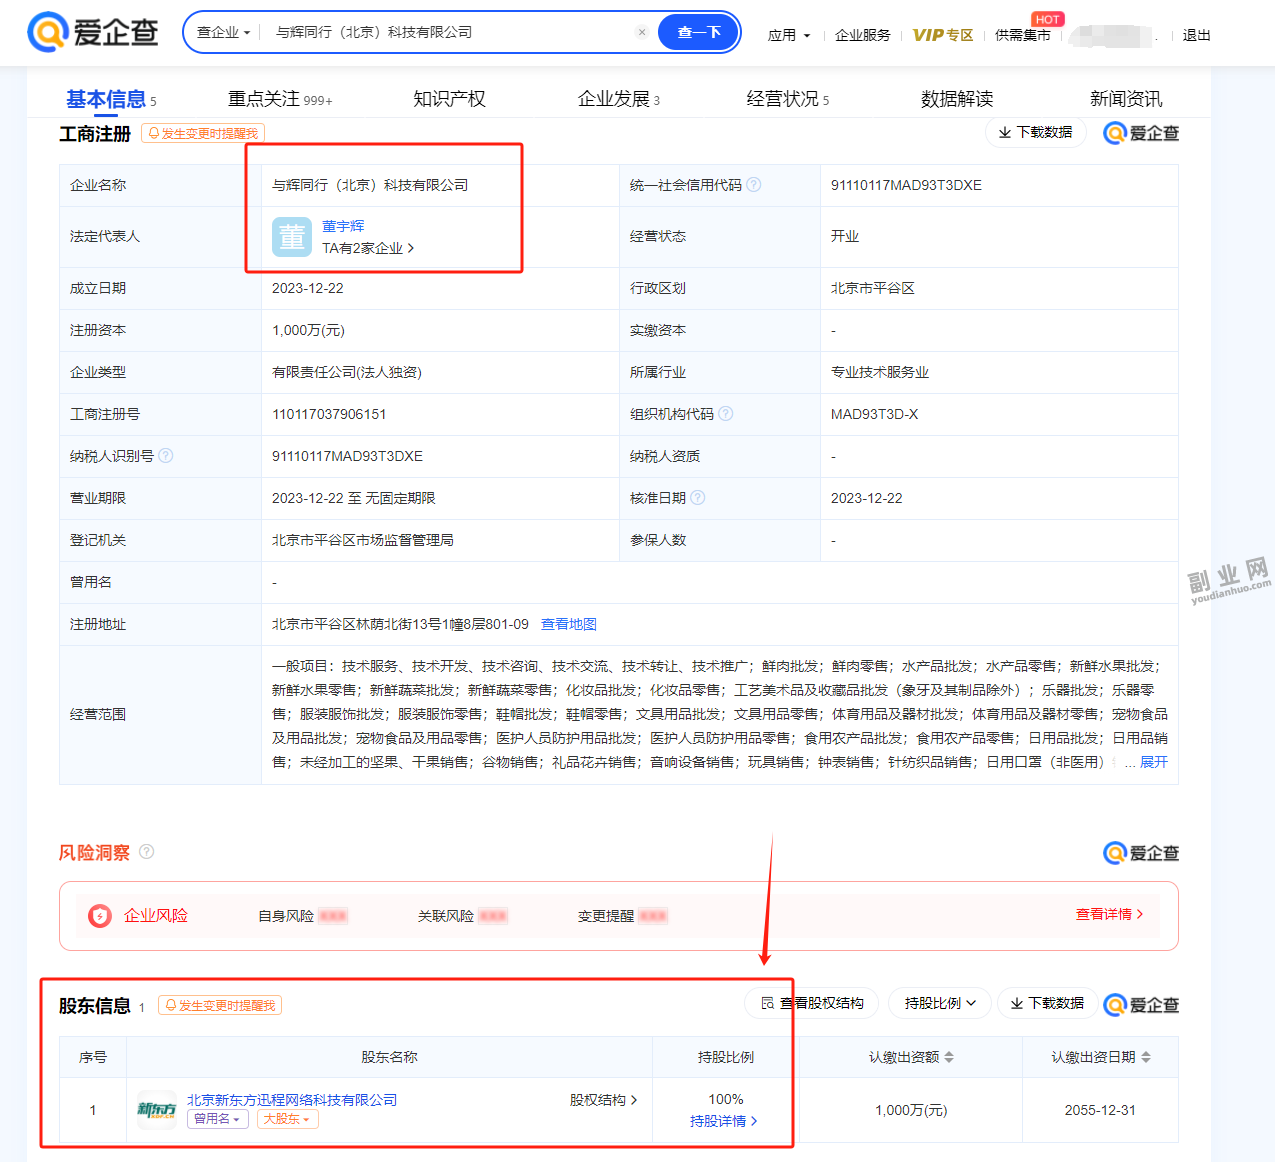Open the 查企业 search type dropdown
The image size is (1275, 1162).
coord(223,32)
